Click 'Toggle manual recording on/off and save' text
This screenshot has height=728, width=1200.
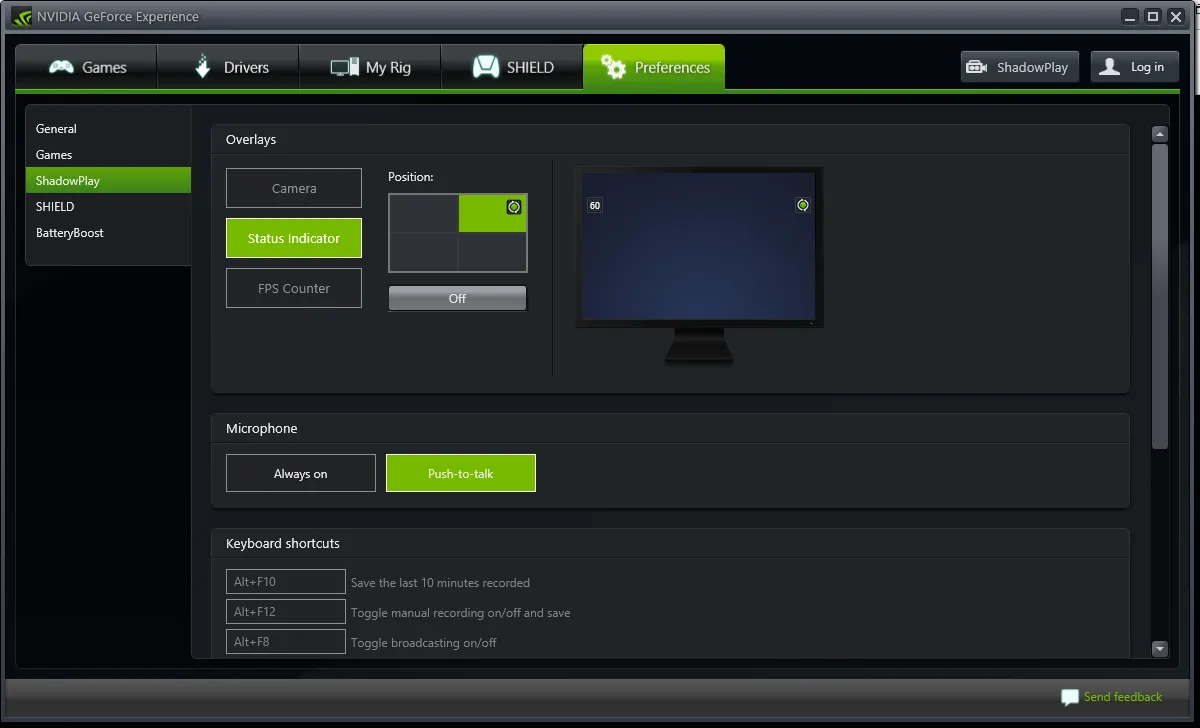click(461, 613)
